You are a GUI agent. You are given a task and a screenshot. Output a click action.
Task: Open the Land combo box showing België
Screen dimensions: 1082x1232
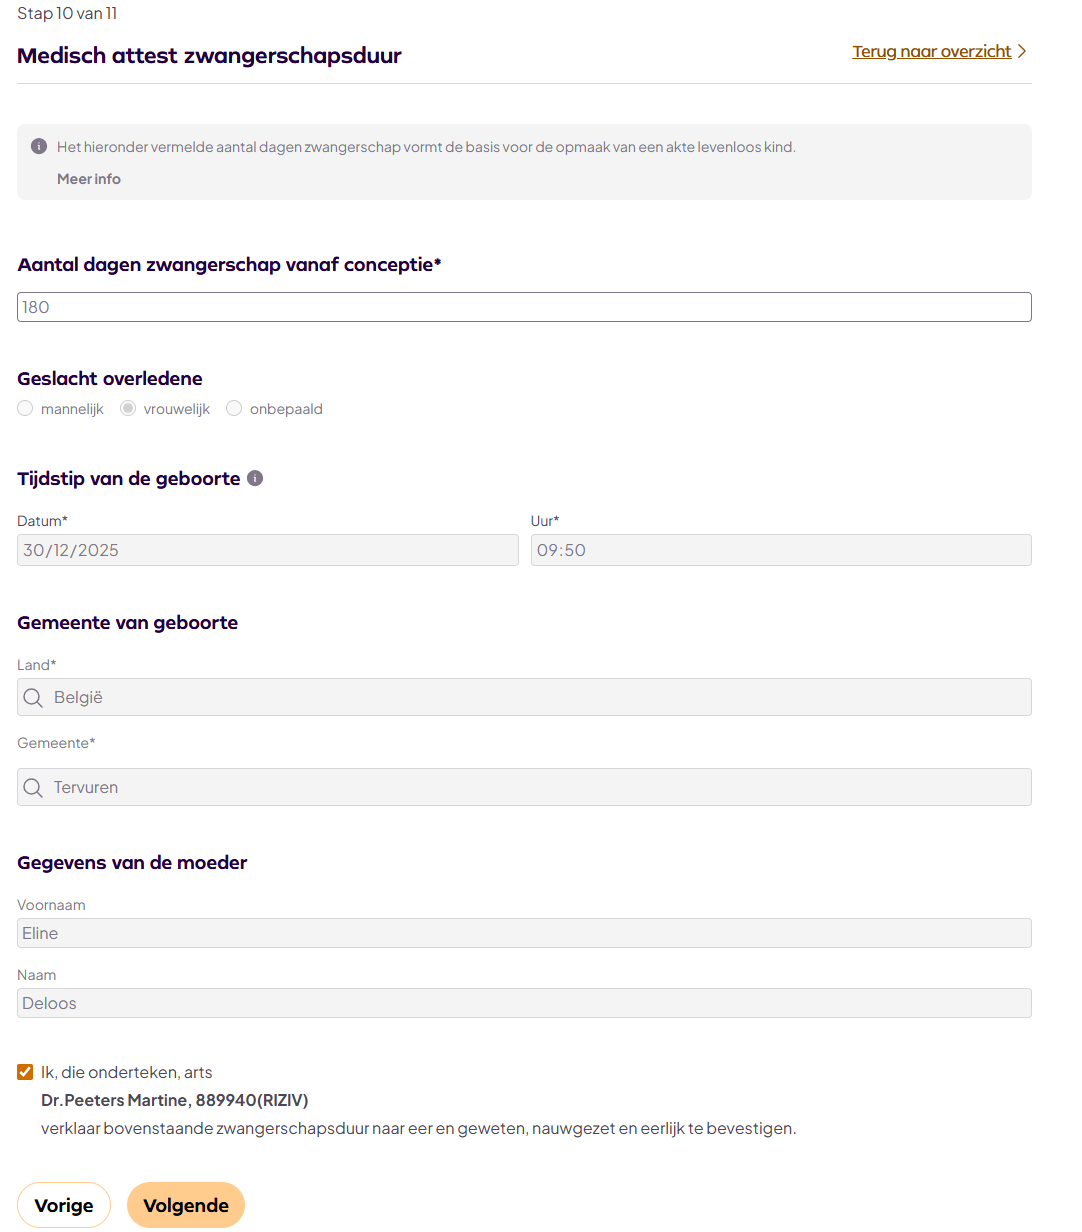click(x=540, y=698)
